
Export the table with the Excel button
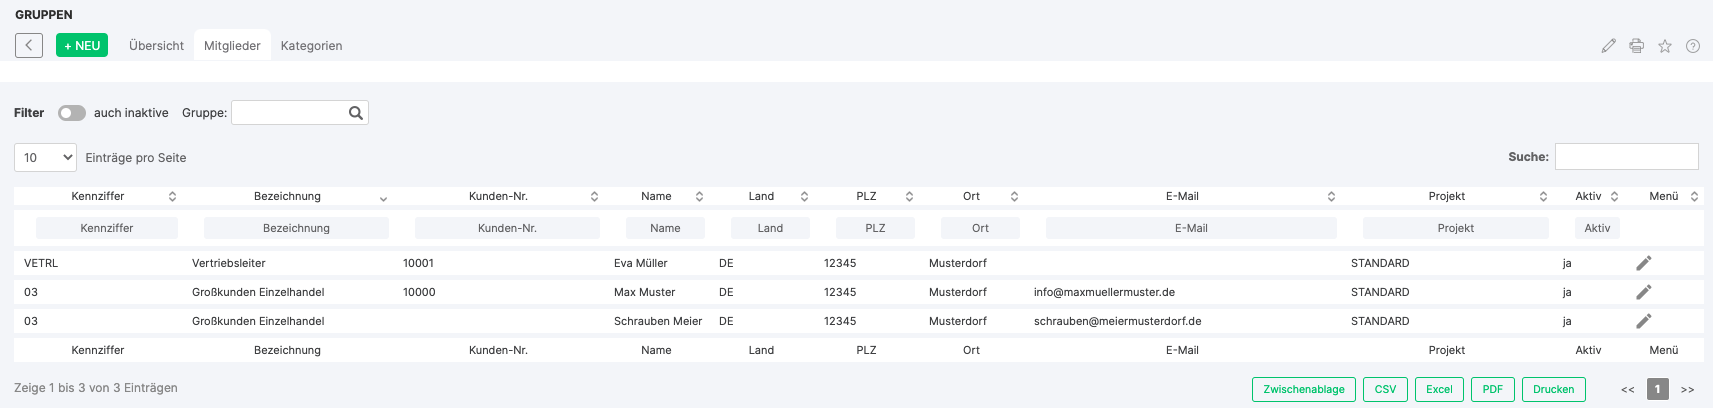point(1439,390)
